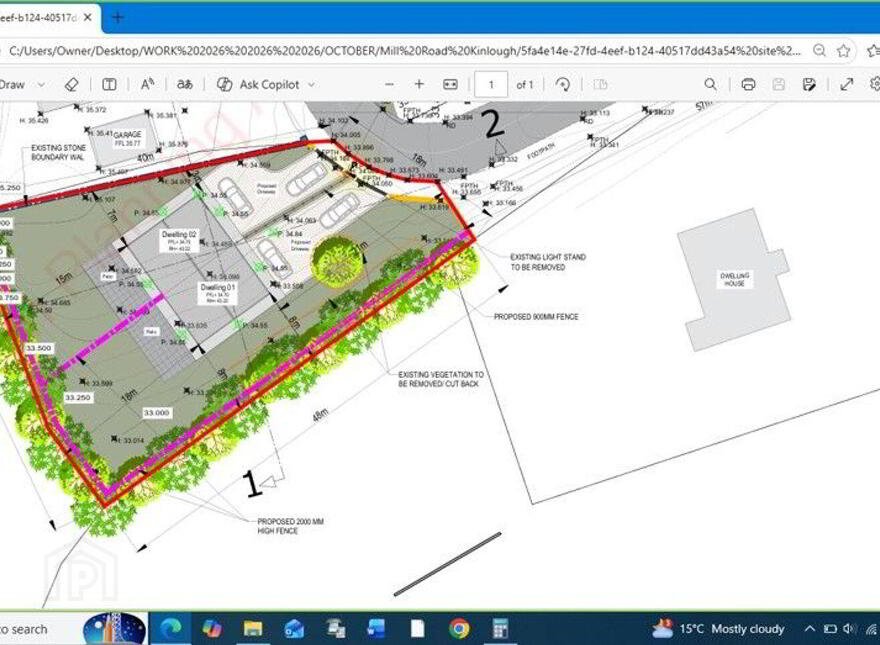Screen dimensions: 880x645
Task: Search within the PDF document
Action: click(711, 85)
